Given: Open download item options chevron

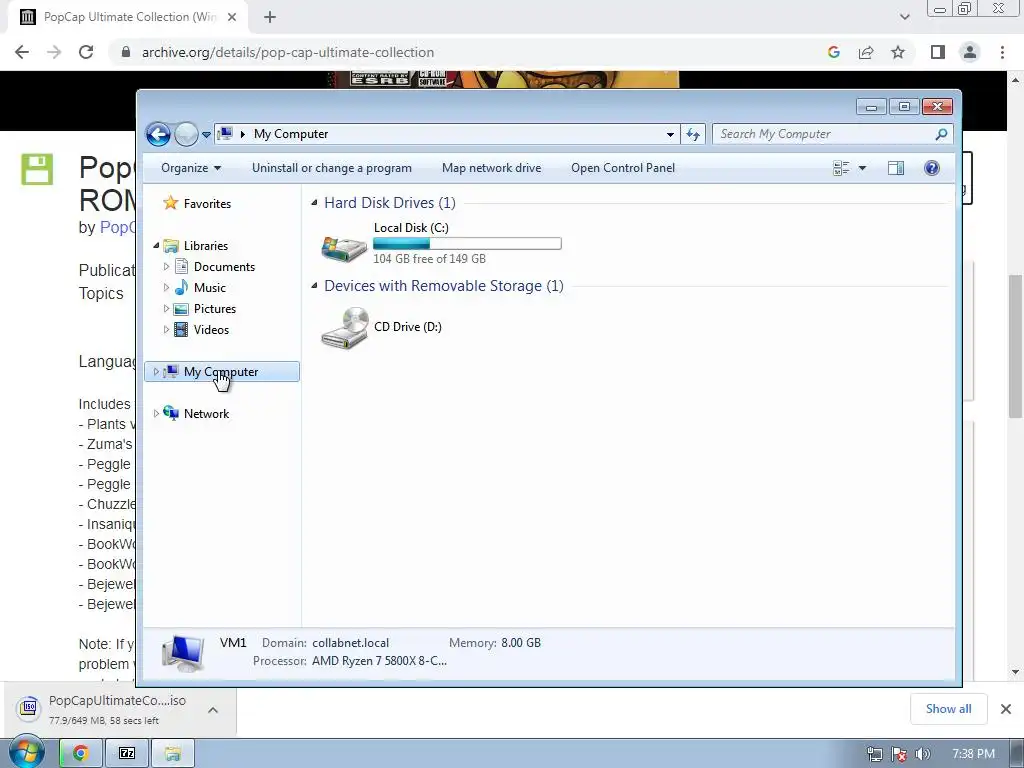Looking at the screenshot, I should [213, 710].
